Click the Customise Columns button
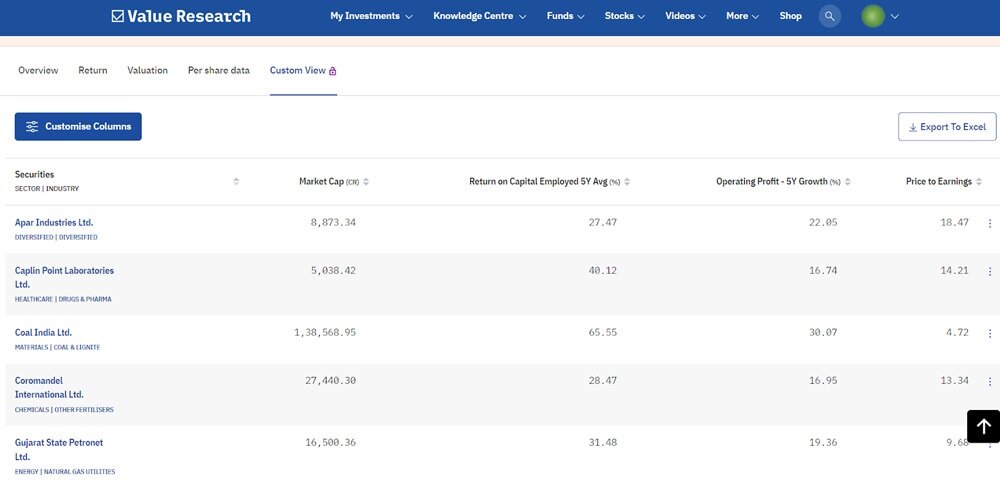 pos(78,127)
